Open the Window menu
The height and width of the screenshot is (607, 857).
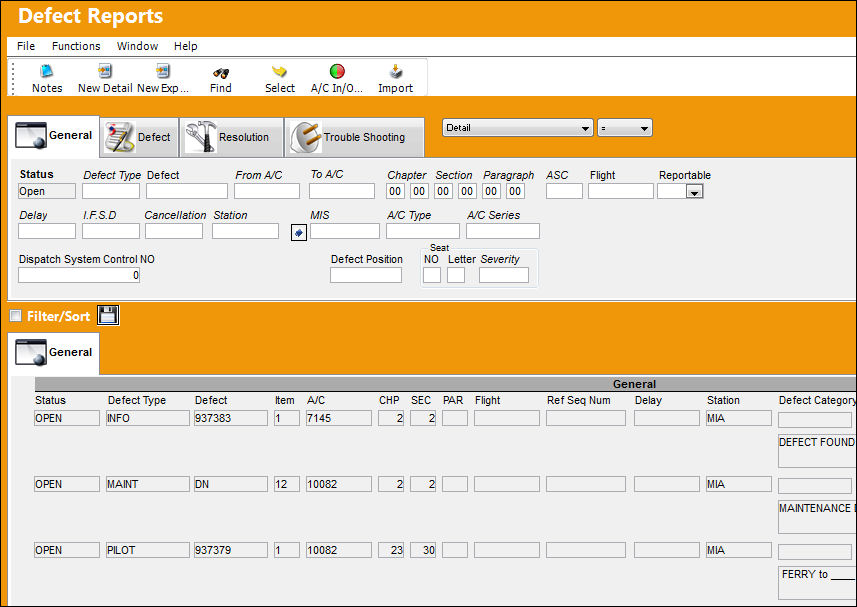click(137, 46)
